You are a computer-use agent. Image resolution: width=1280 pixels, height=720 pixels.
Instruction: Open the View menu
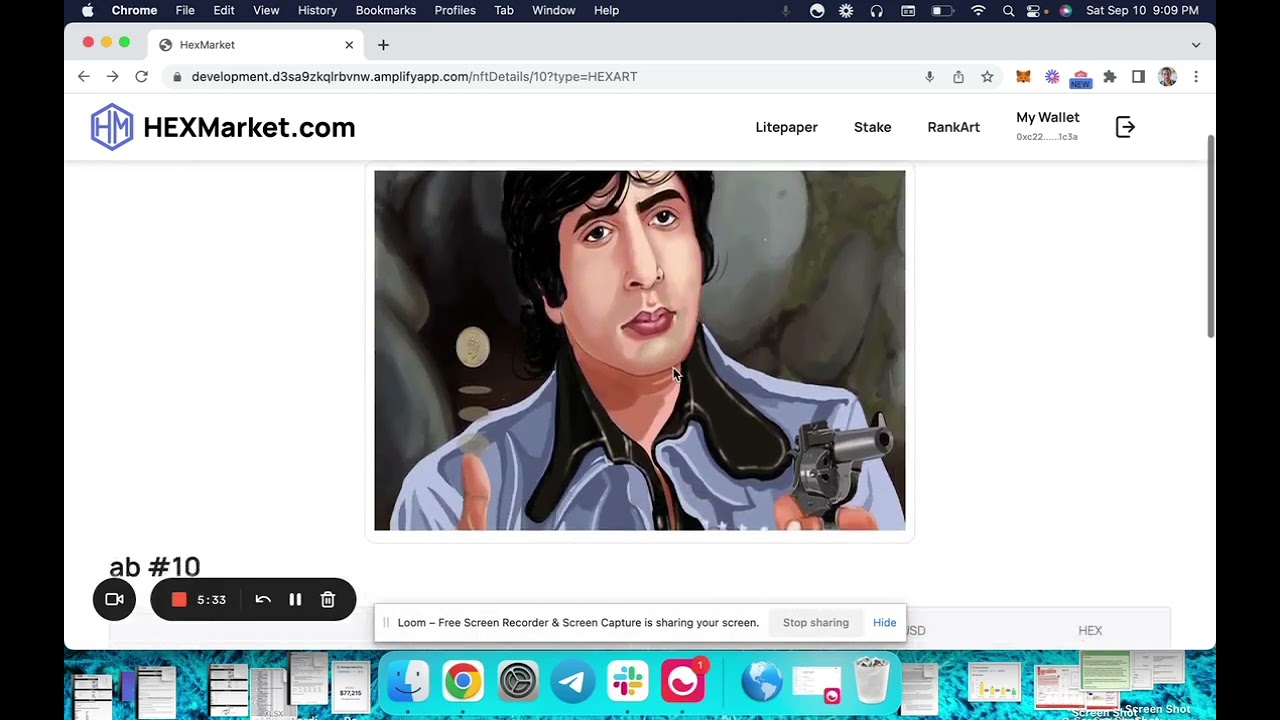[266, 11]
